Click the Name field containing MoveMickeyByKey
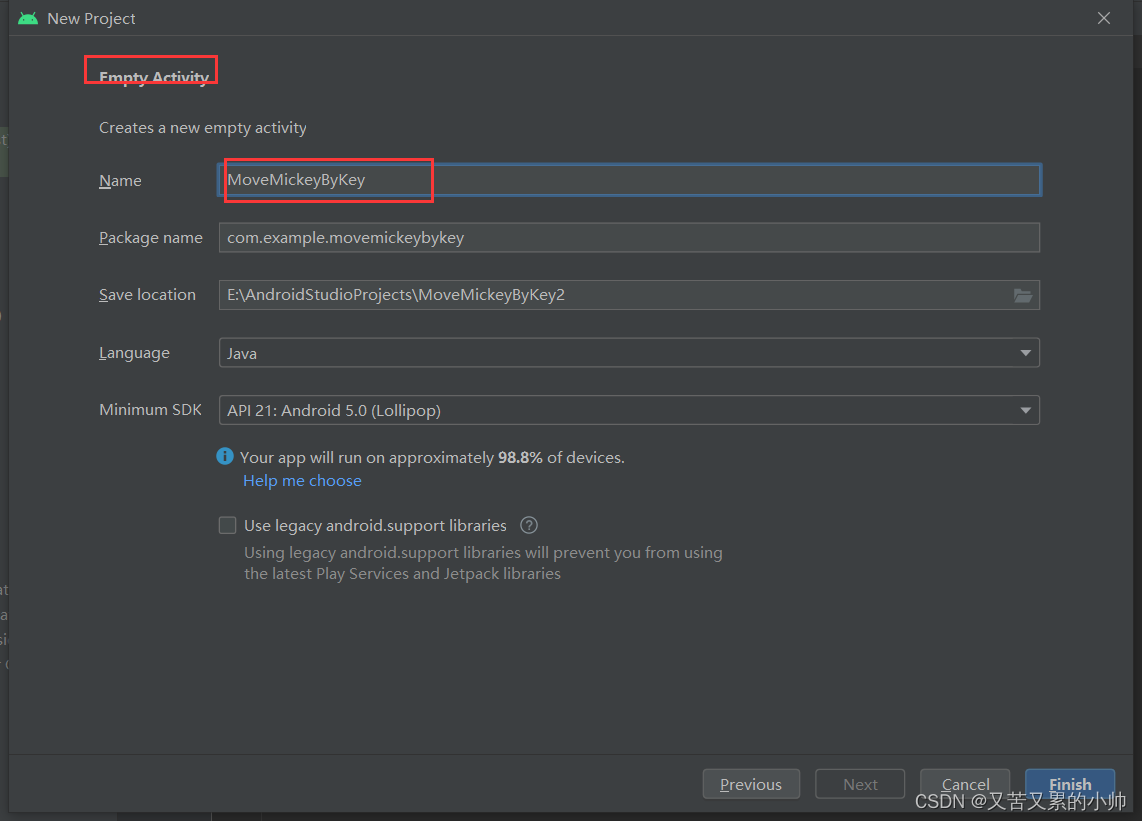 pyautogui.click(x=629, y=180)
